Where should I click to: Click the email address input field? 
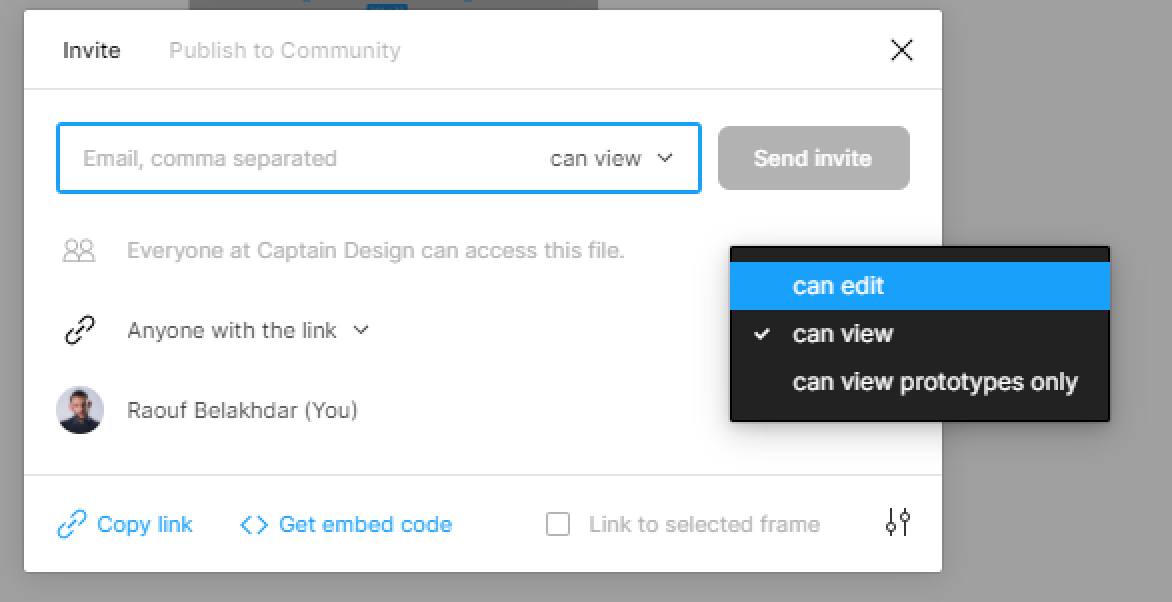[x=300, y=158]
